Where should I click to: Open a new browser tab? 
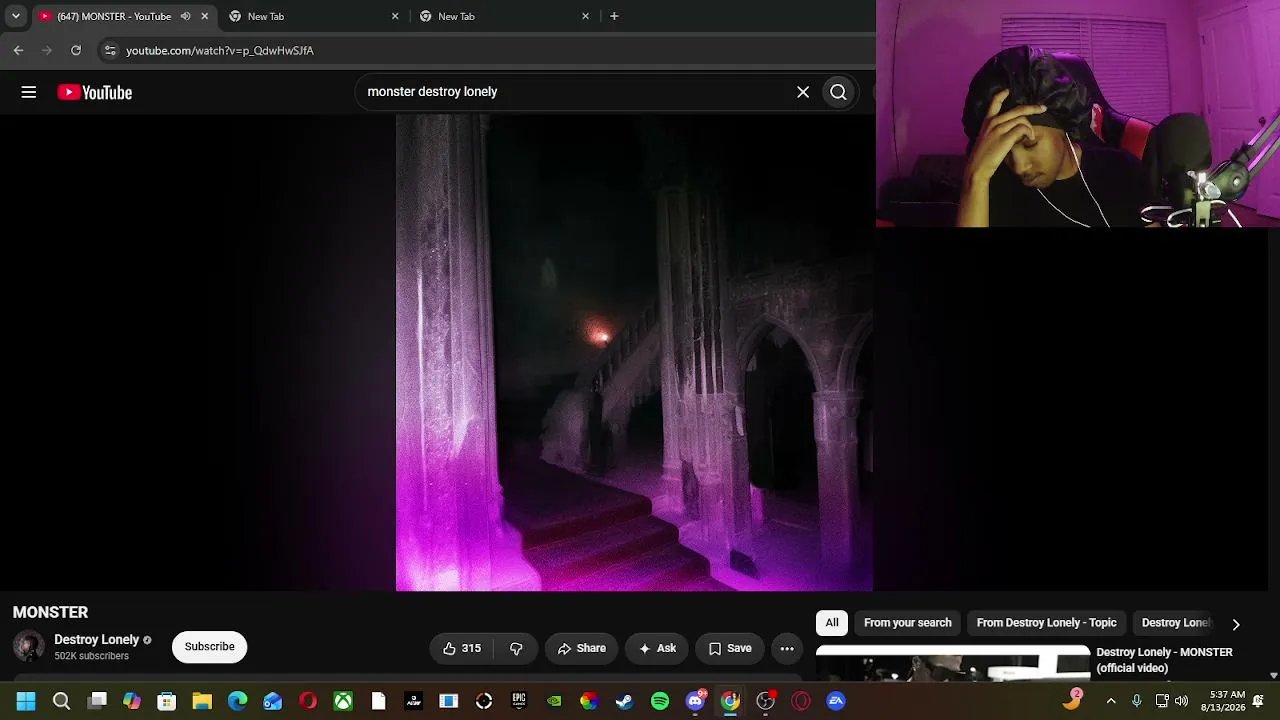tap(614, 16)
